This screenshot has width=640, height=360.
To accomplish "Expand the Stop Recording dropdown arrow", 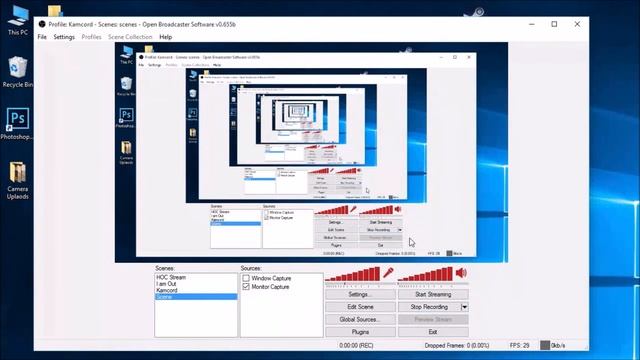I will [464, 307].
